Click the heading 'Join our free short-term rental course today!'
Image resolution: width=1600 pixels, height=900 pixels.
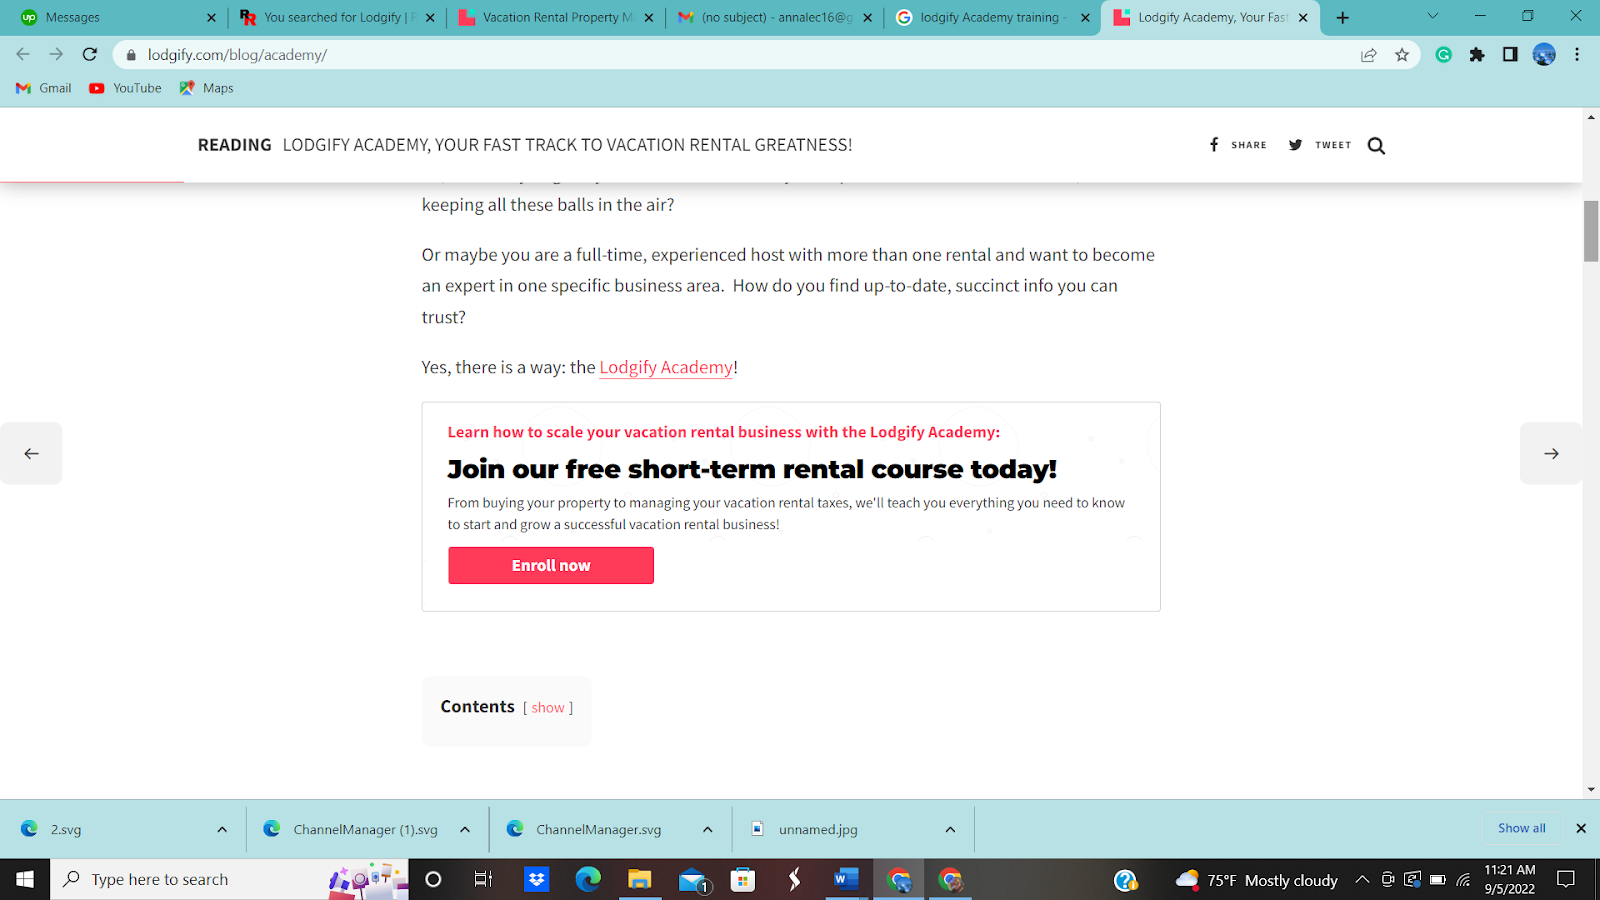pyautogui.click(x=752, y=469)
